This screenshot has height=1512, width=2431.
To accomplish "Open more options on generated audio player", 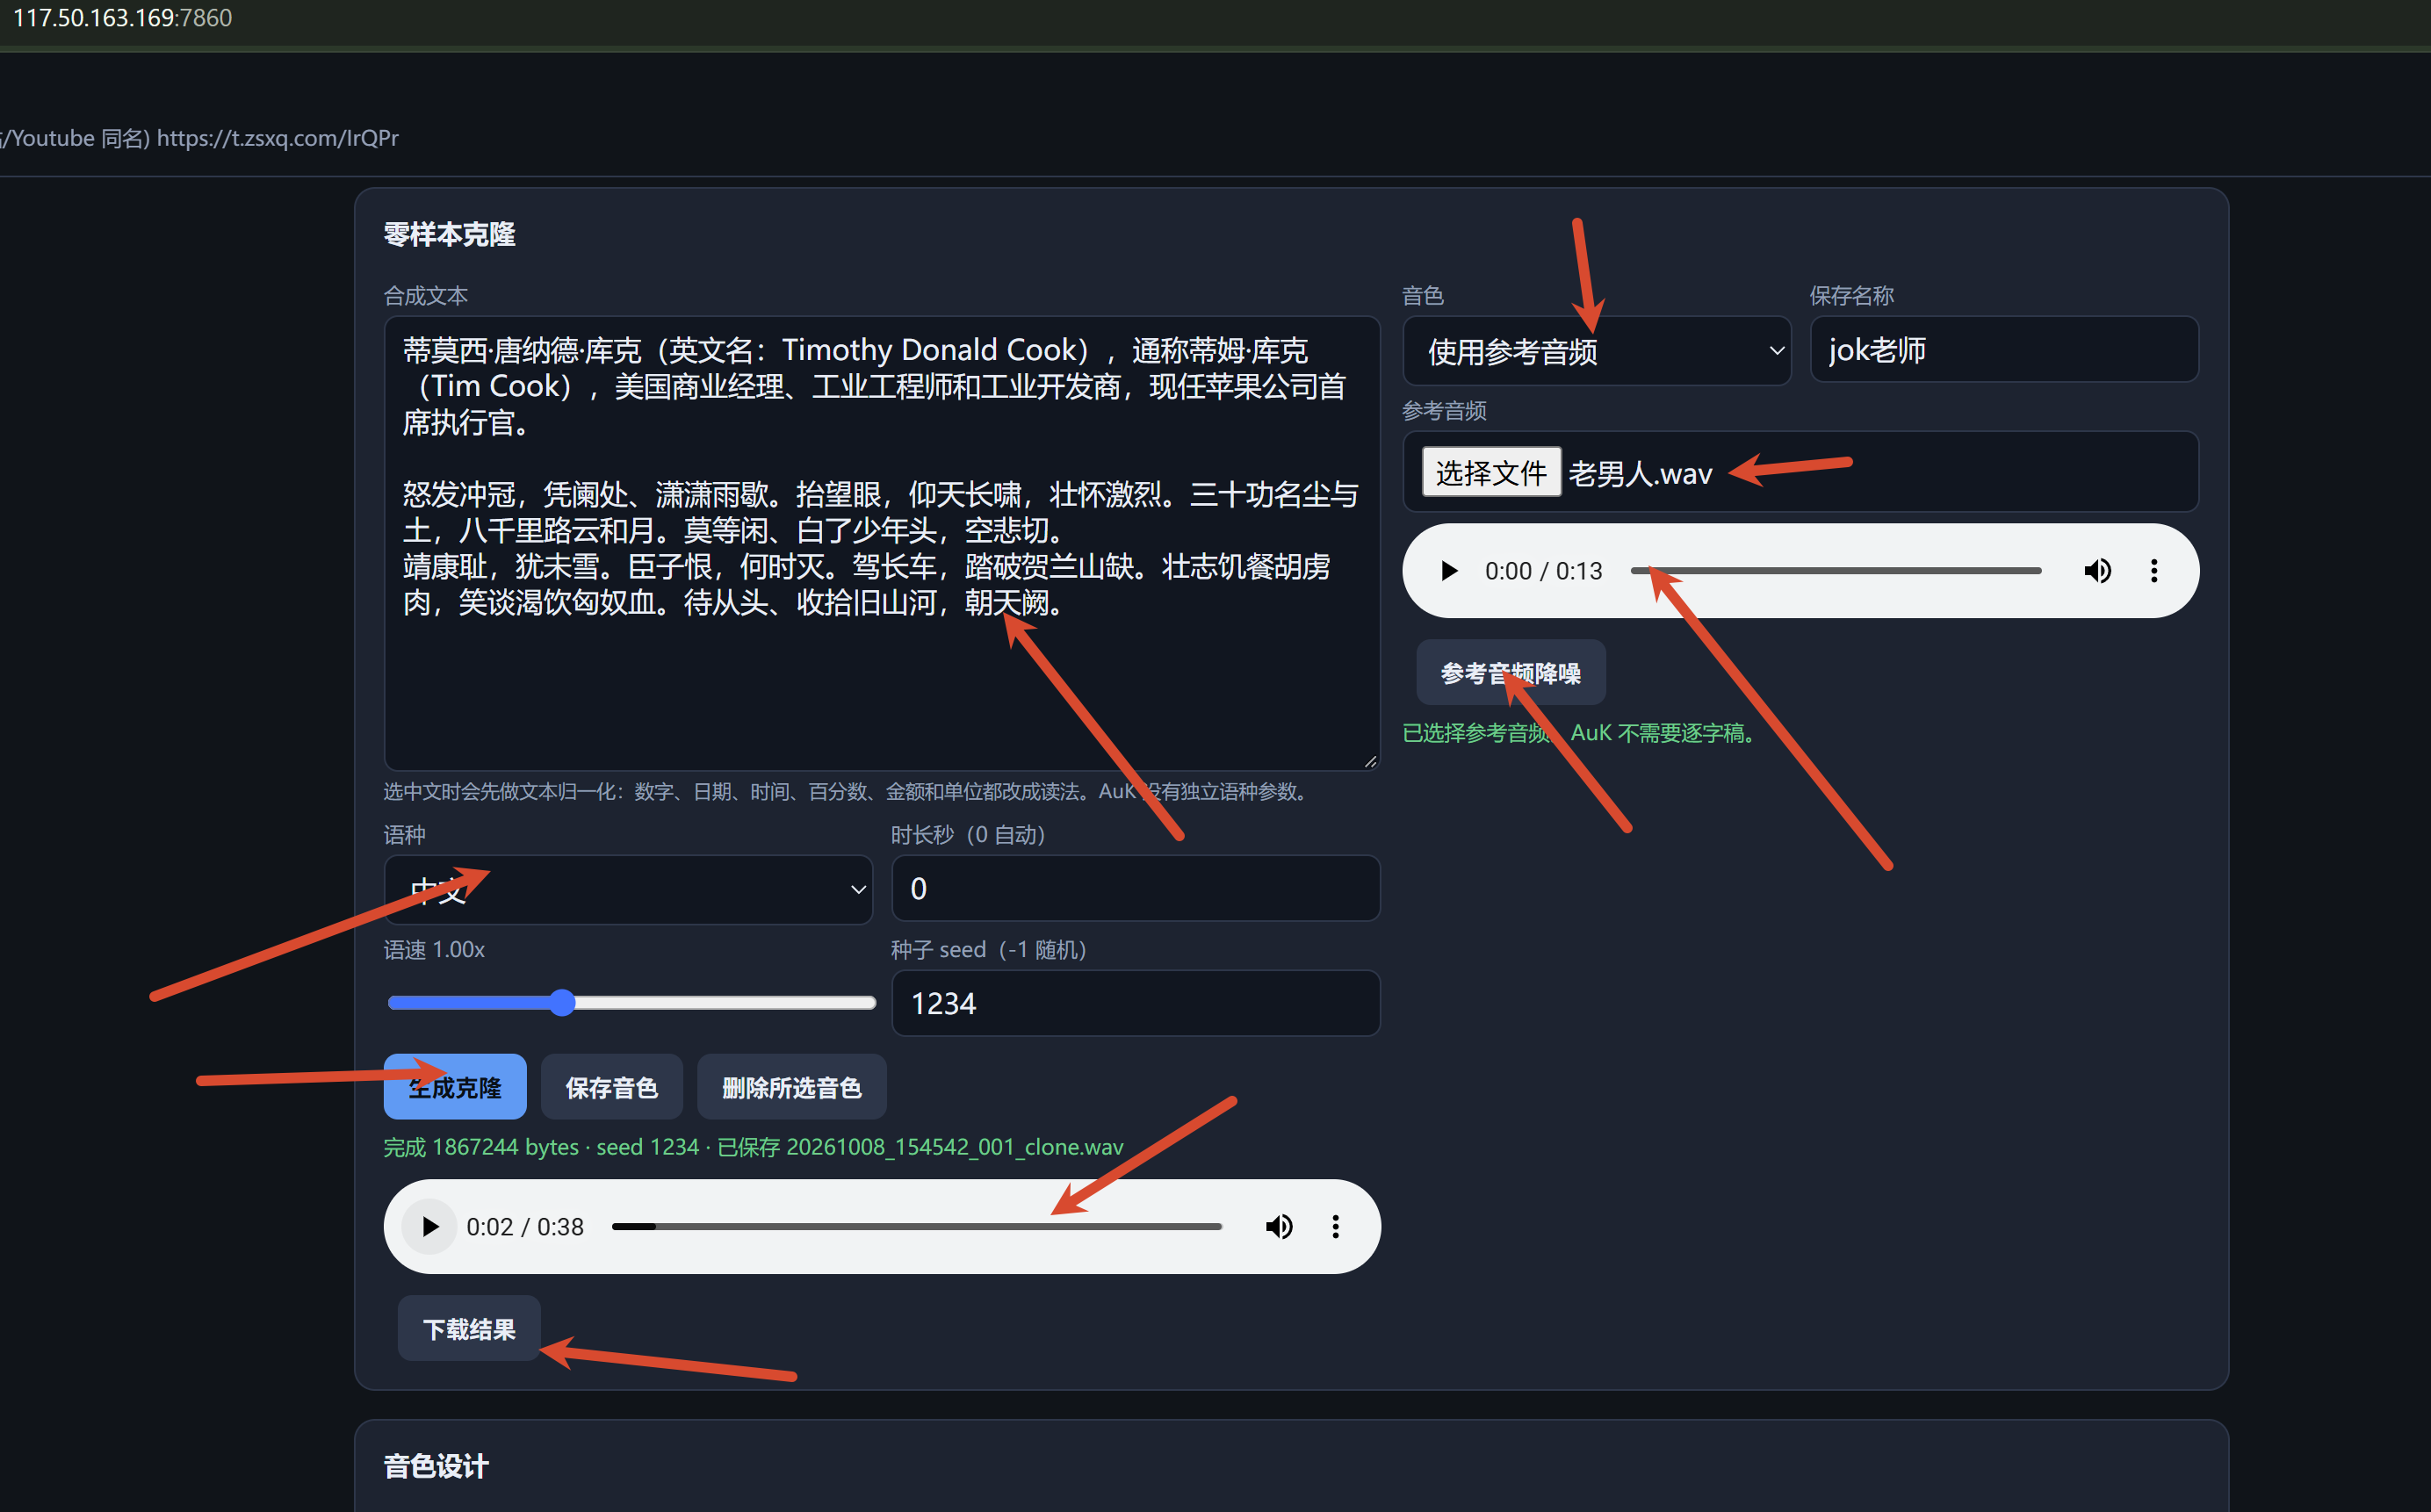I will click(1335, 1227).
